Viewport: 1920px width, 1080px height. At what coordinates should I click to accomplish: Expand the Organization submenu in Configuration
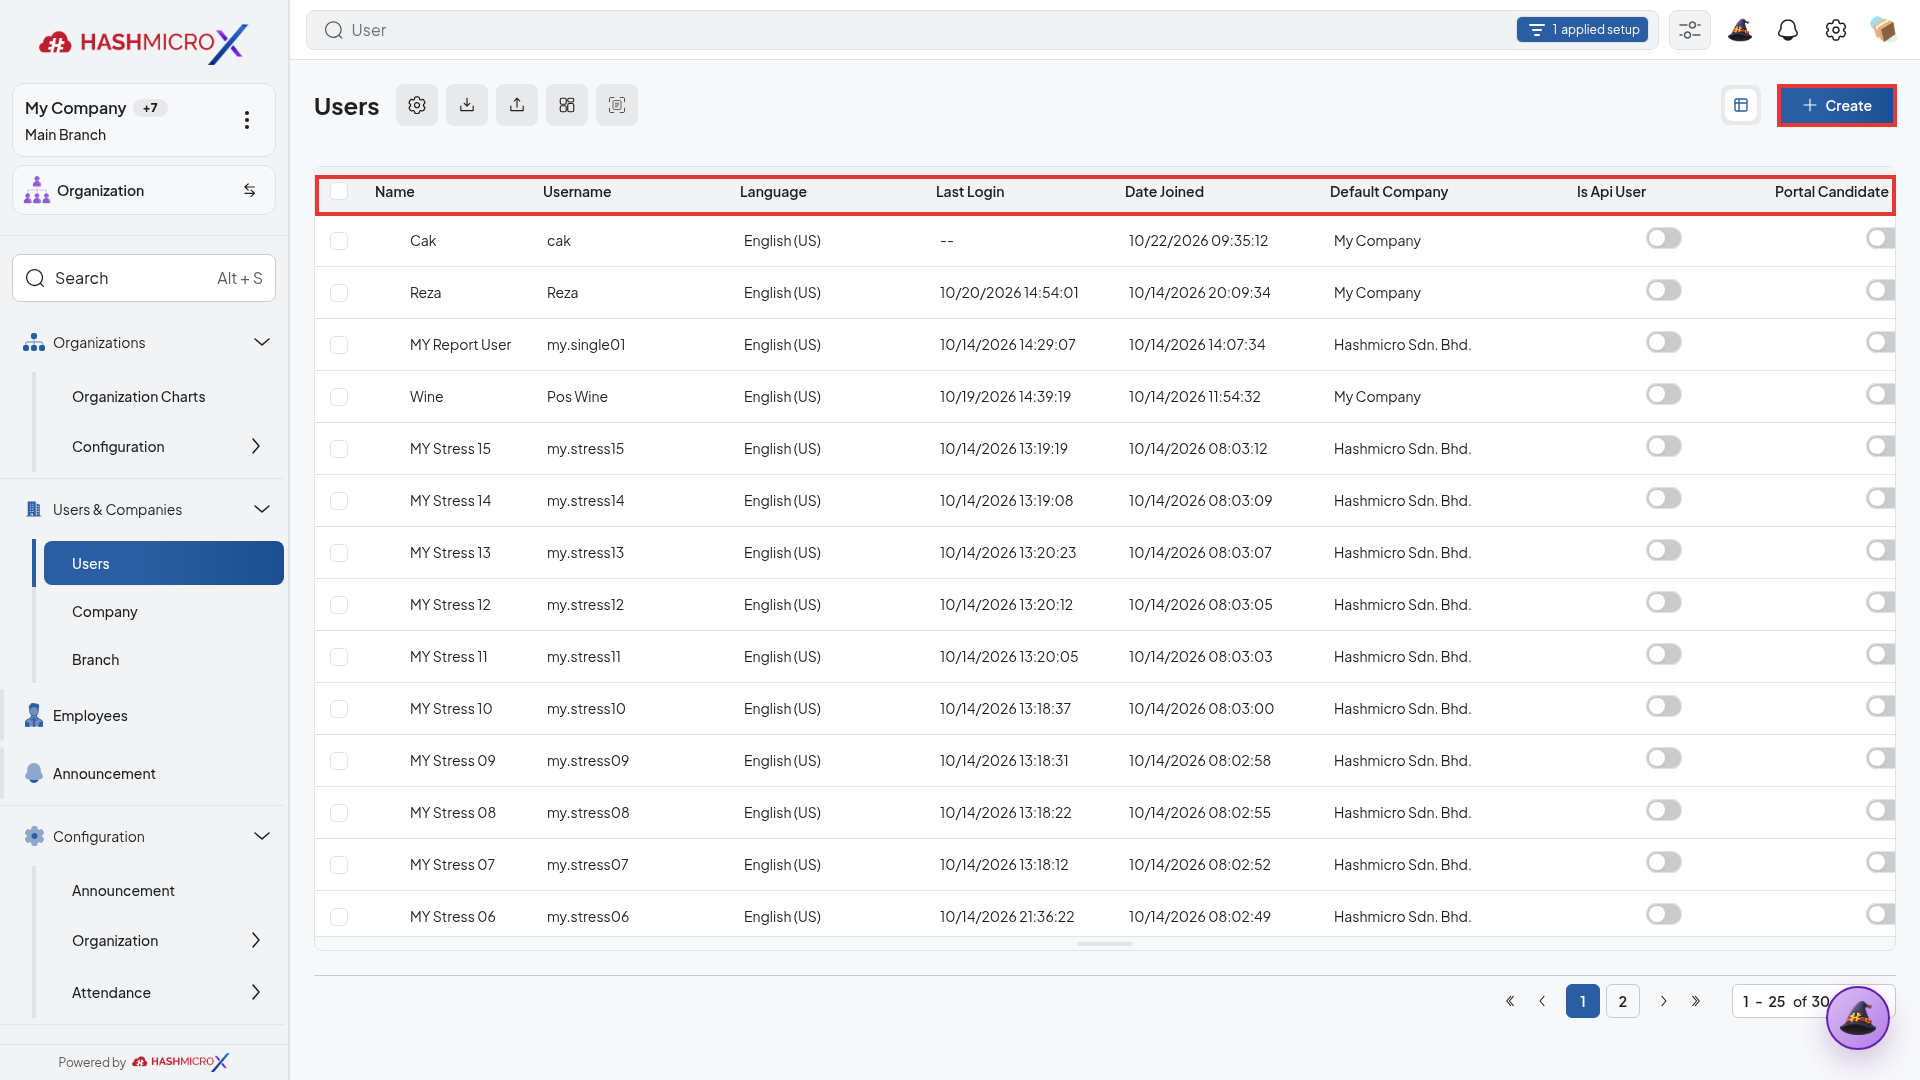[255, 940]
